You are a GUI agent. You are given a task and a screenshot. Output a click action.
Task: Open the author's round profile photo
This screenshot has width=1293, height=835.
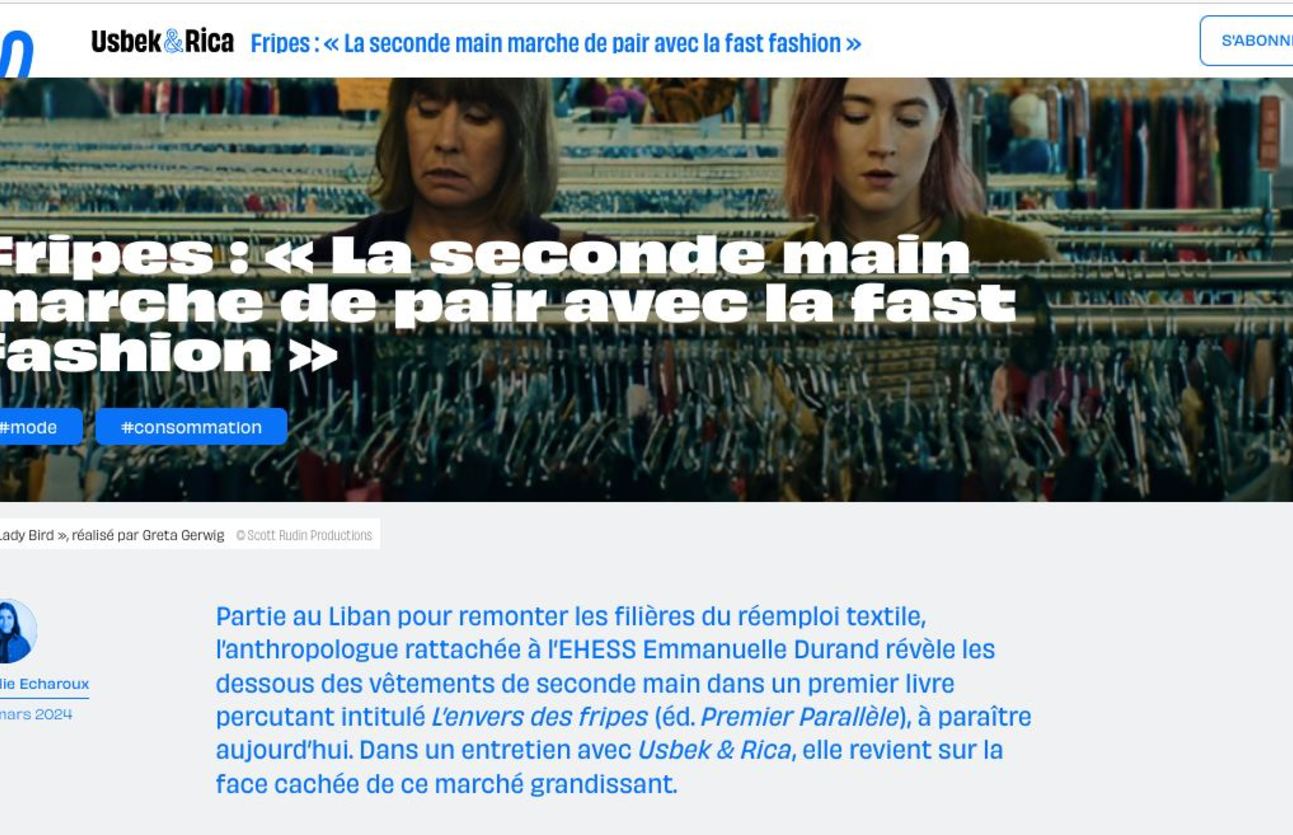pyautogui.click(x=17, y=631)
